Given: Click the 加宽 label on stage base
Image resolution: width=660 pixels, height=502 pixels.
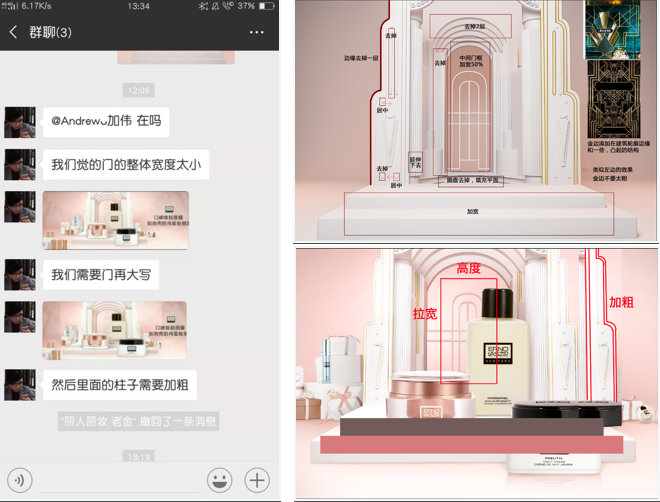Looking at the screenshot, I should coord(472,212).
